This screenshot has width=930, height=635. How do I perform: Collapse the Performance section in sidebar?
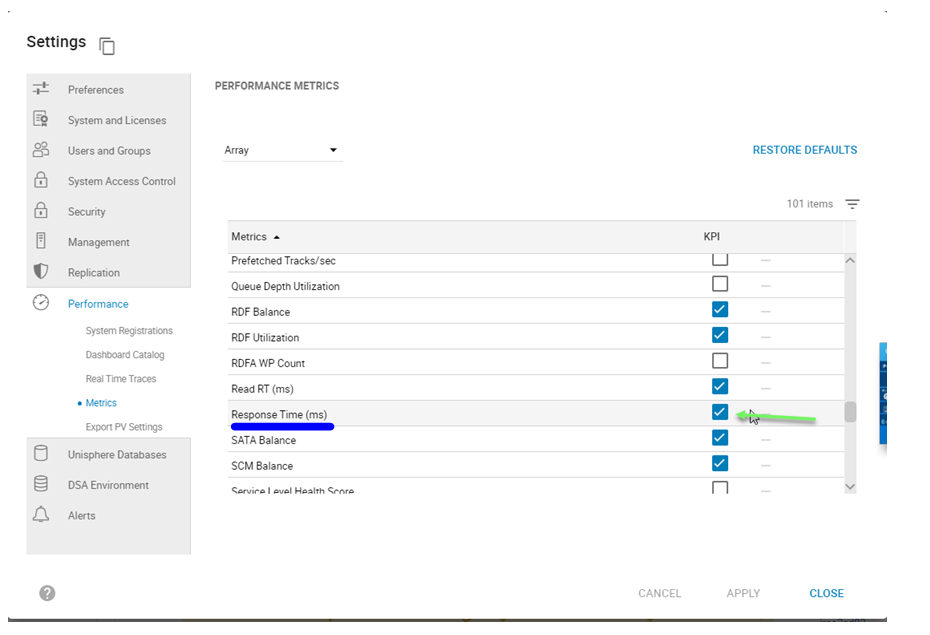point(98,304)
